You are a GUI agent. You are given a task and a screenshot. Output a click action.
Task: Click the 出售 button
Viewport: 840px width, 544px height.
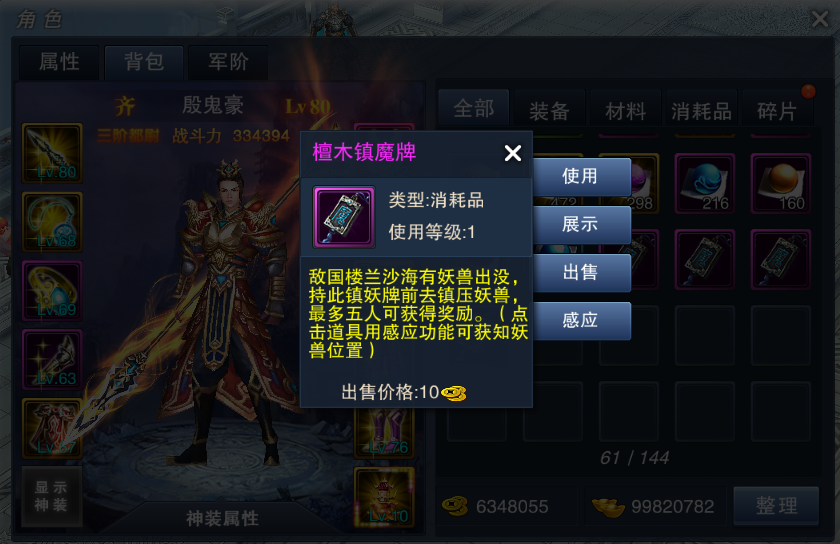[582, 272]
